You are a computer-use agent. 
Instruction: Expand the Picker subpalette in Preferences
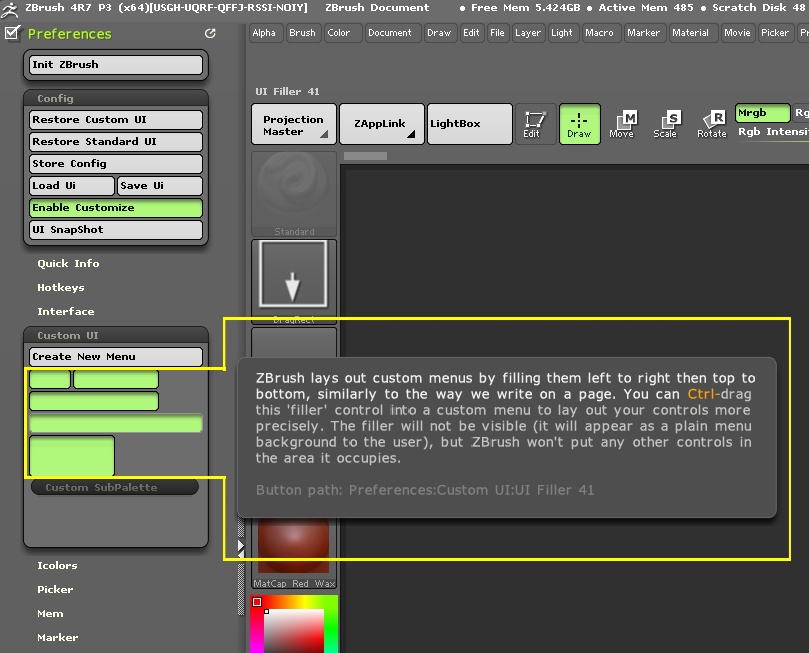tap(55, 590)
